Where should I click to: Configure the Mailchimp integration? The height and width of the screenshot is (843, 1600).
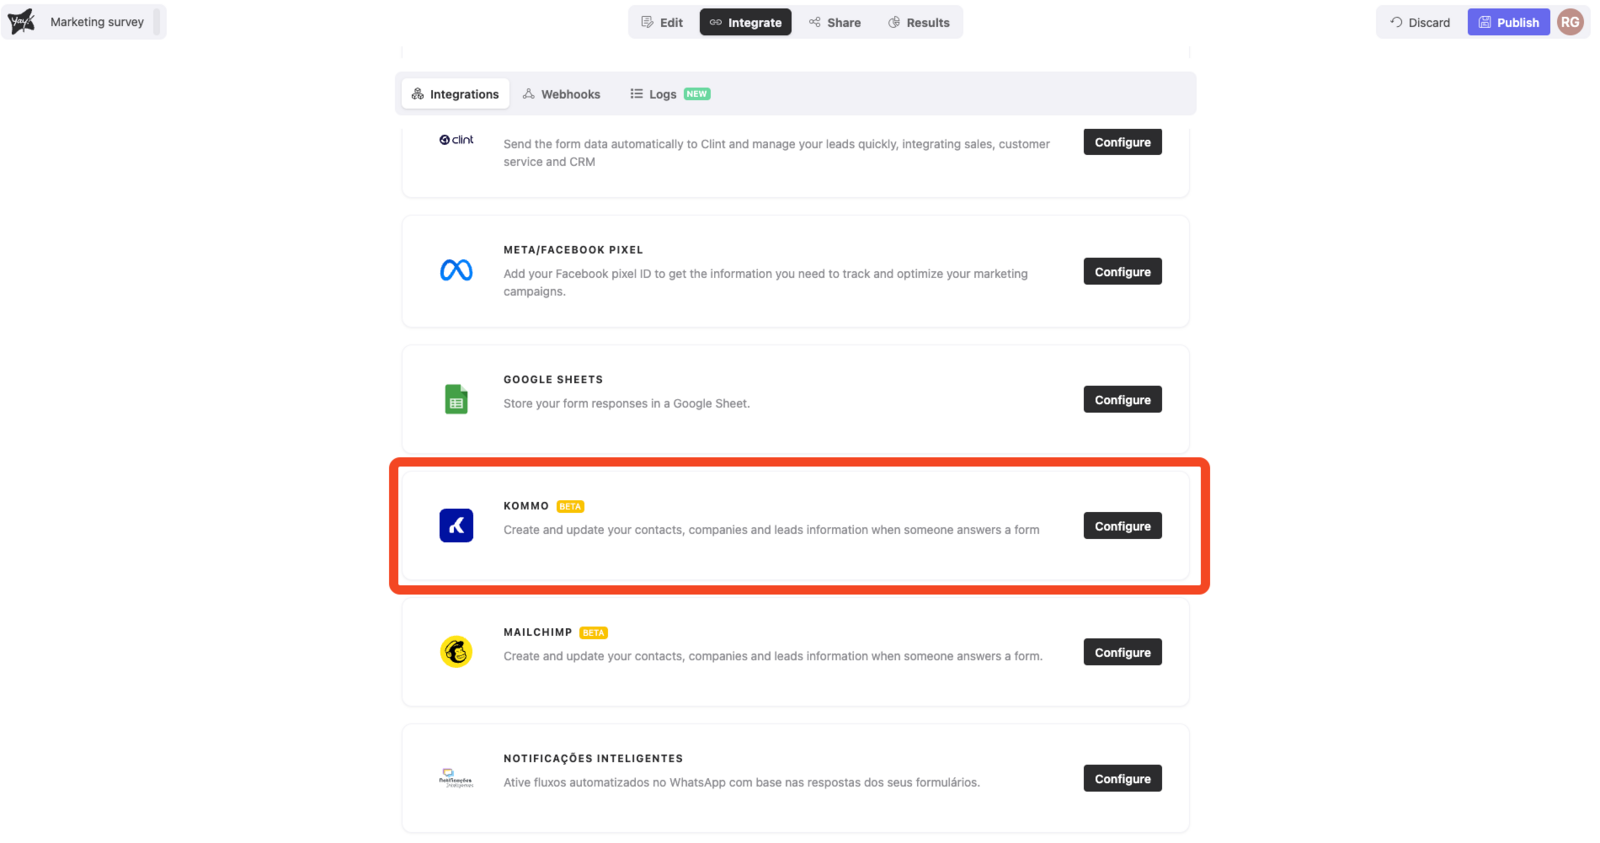click(x=1122, y=653)
